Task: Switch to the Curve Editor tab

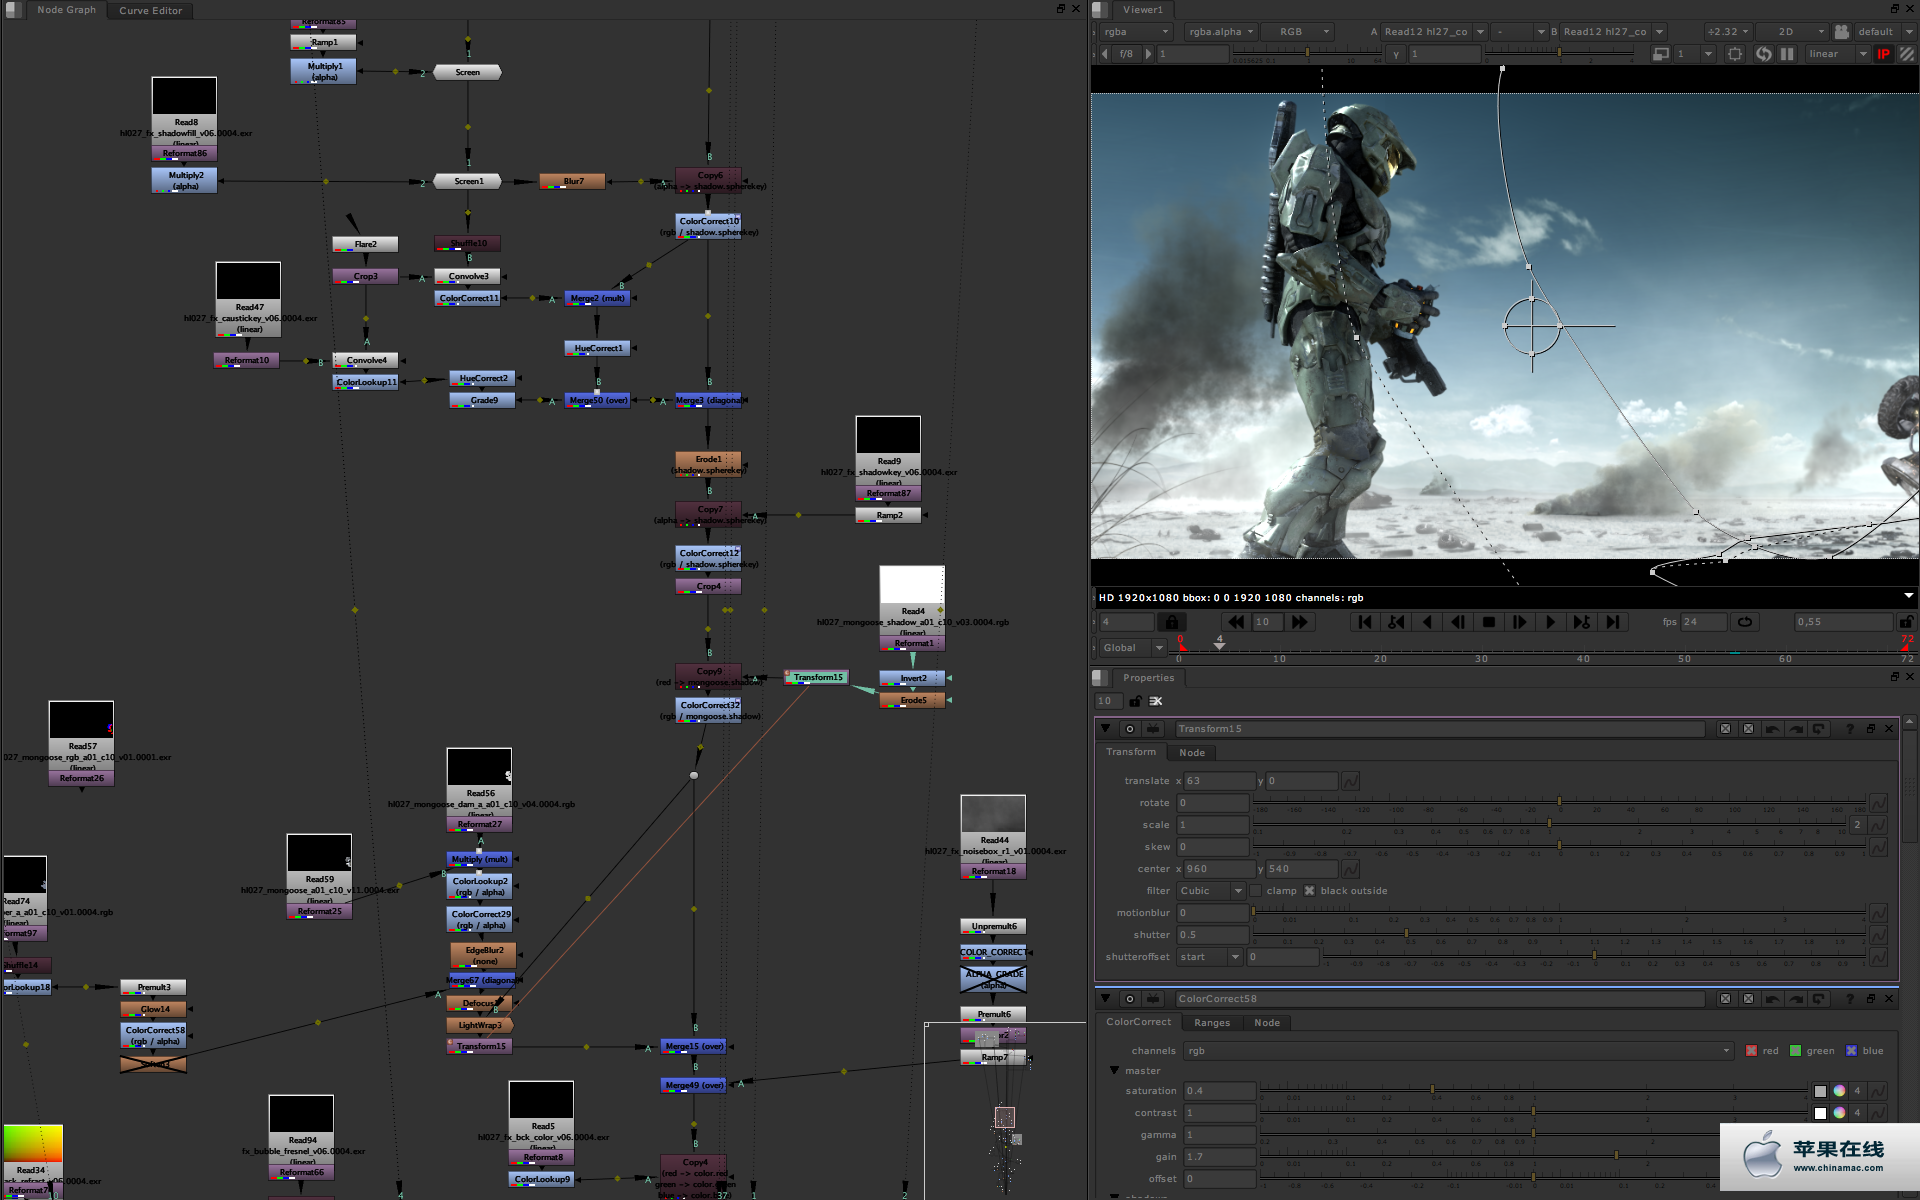Action: pyautogui.click(x=150, y=11)
